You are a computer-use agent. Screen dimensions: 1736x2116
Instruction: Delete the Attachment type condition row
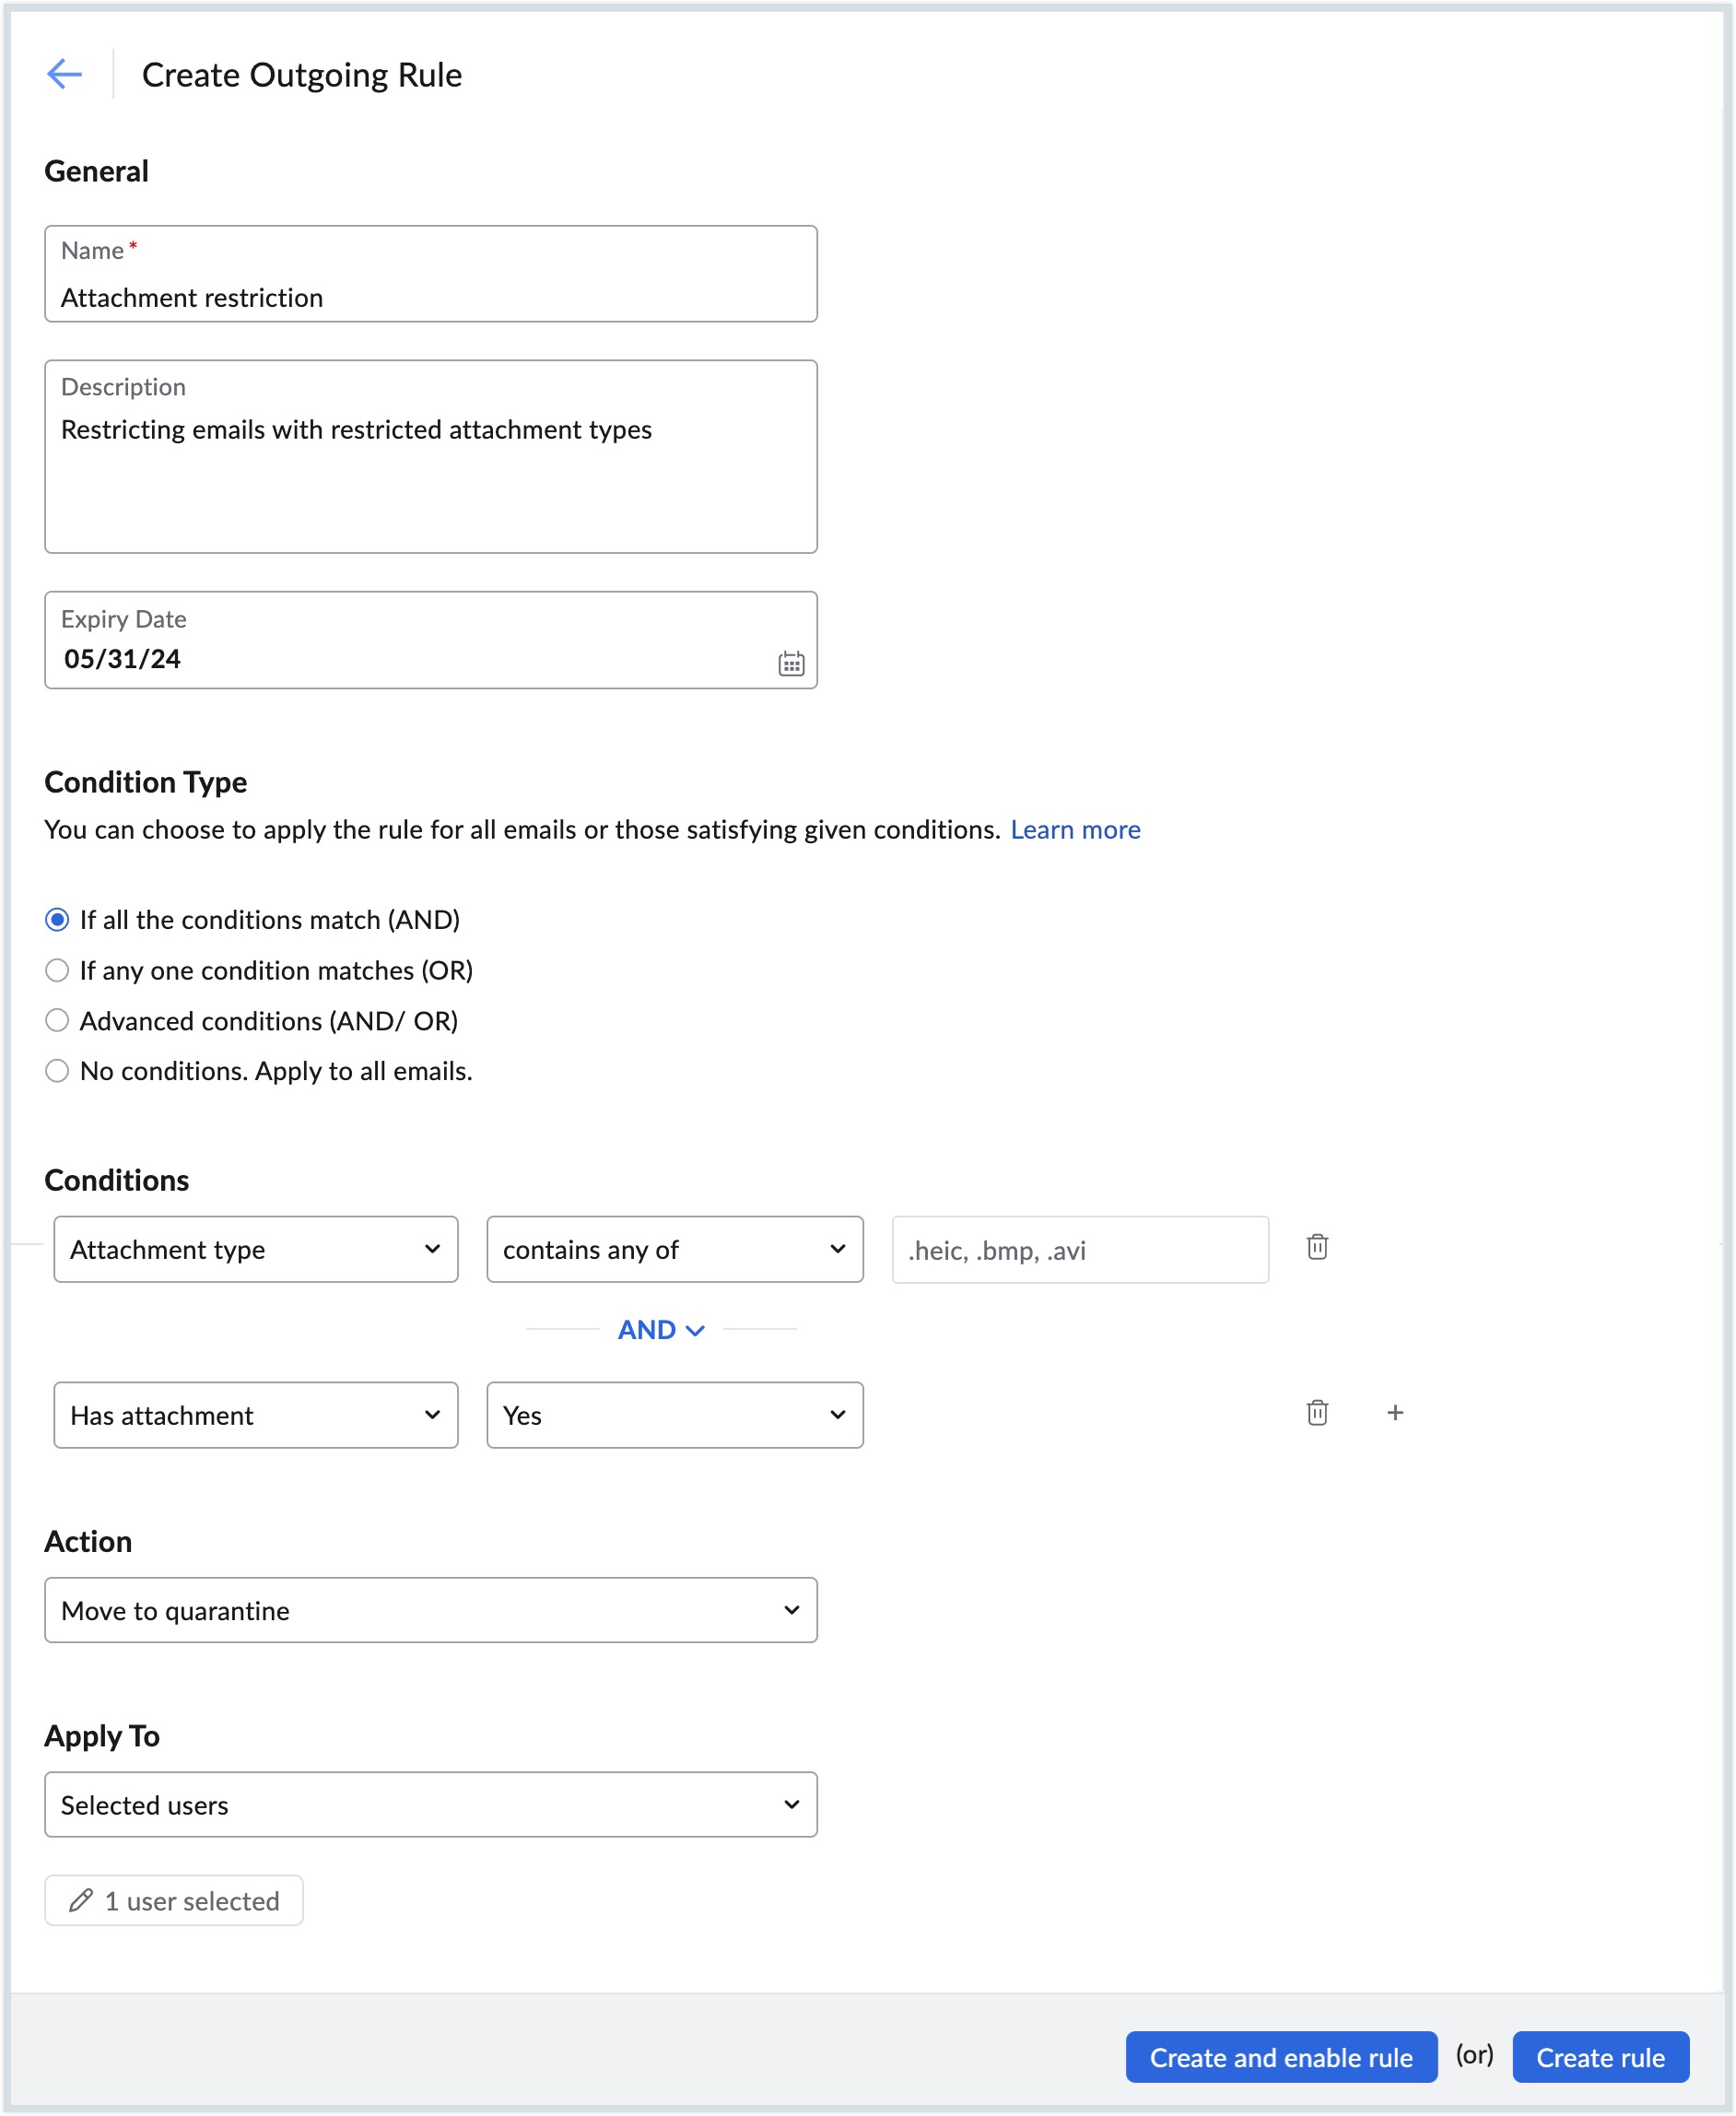(x=1316, y=1247)
